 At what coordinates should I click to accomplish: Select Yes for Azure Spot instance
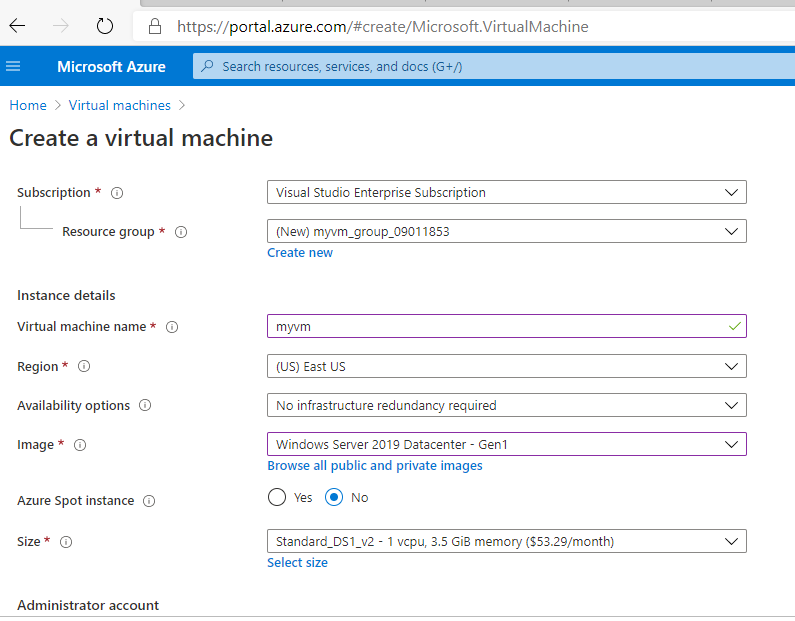coord(277,497)
